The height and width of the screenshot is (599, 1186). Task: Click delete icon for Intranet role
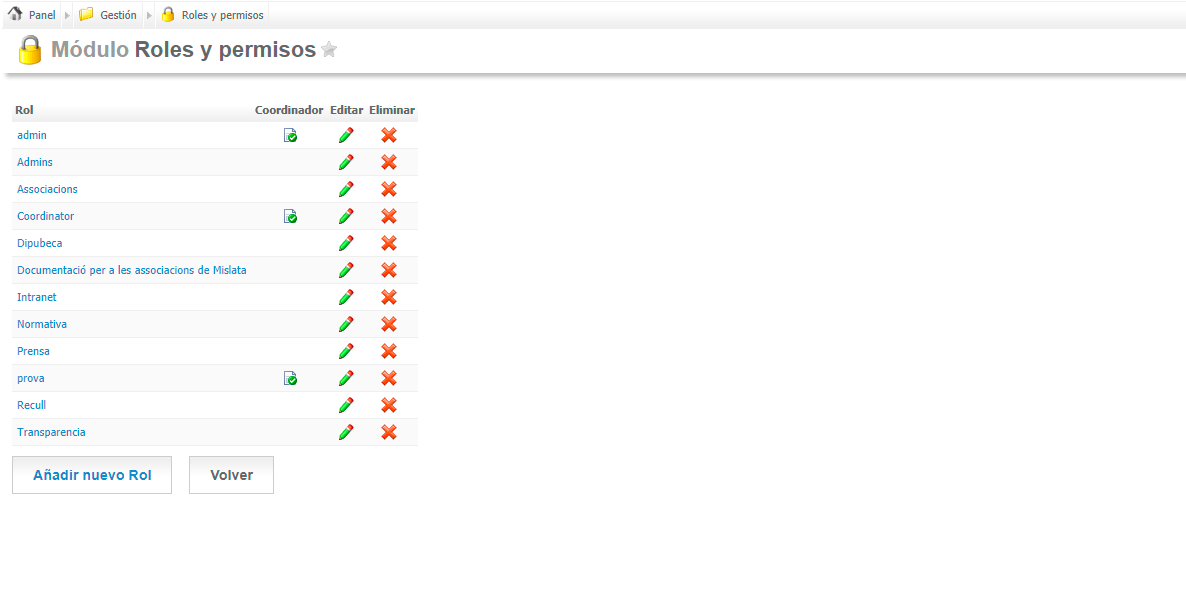[389, 297]
